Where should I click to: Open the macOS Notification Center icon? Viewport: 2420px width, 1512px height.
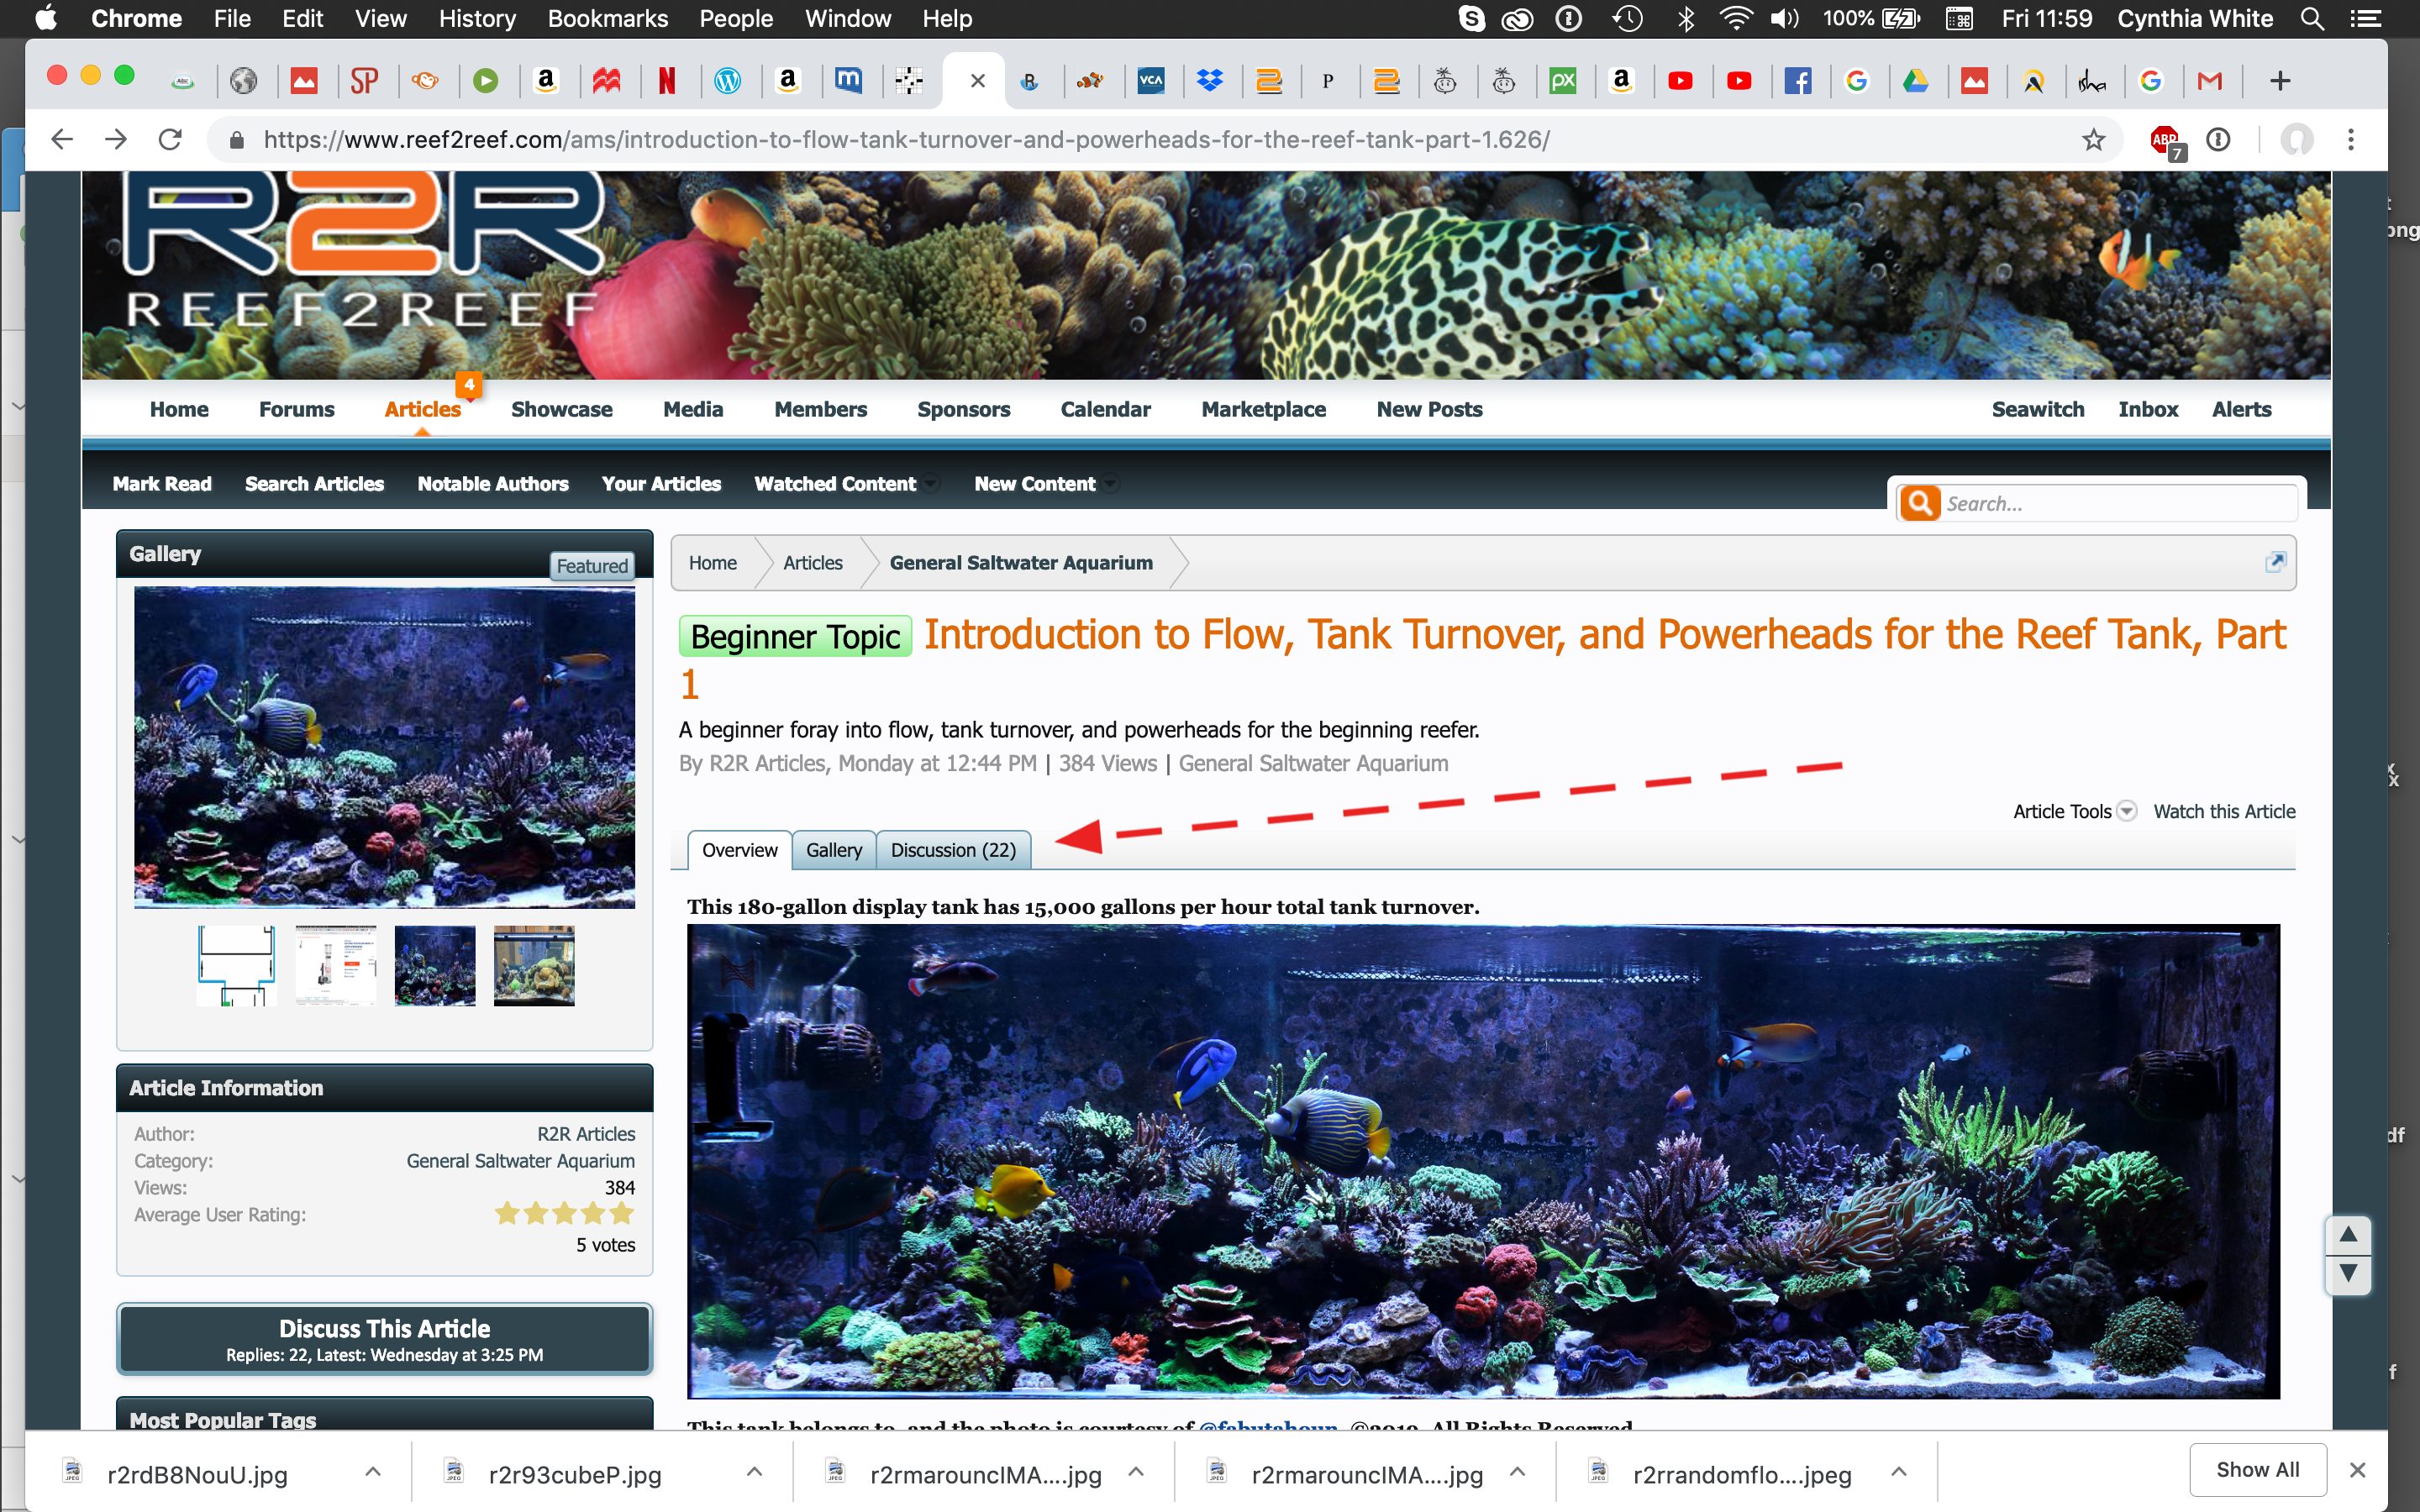[x=2365, y=18]
